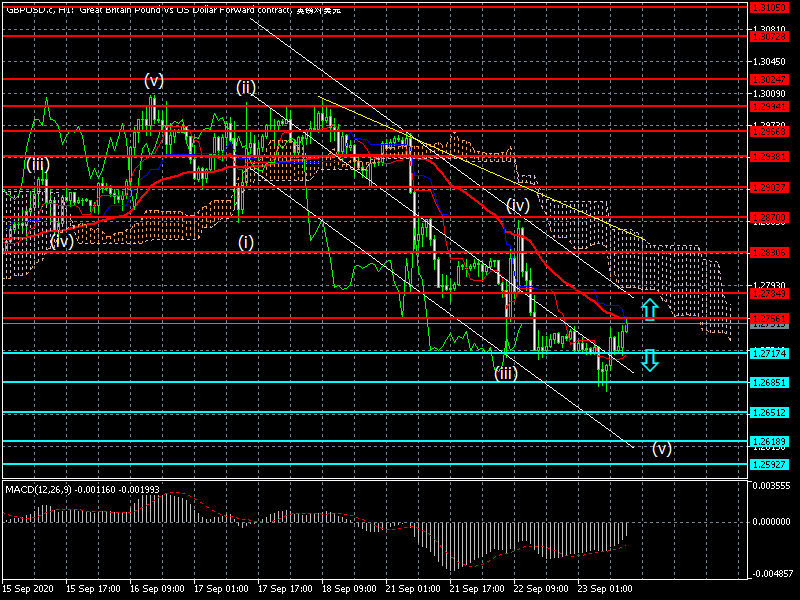The image size is (800, 600).
Task: Select the (v) wave label at the bottom right
Action: point(662,448)
